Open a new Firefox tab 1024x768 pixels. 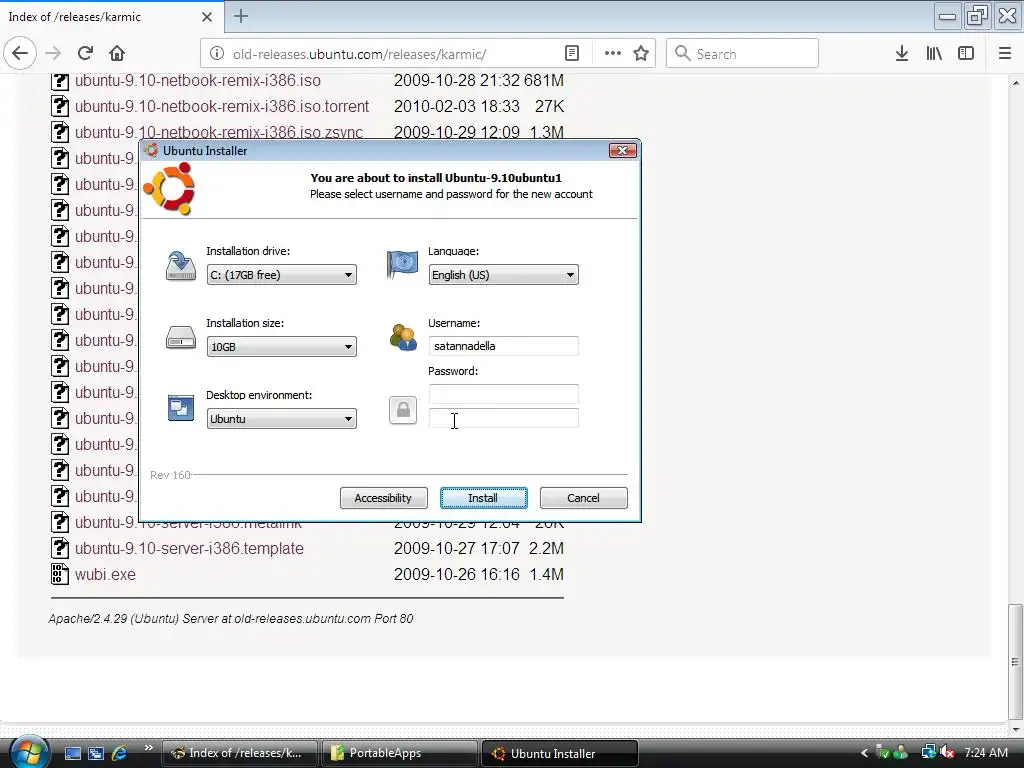pos(241,16)
